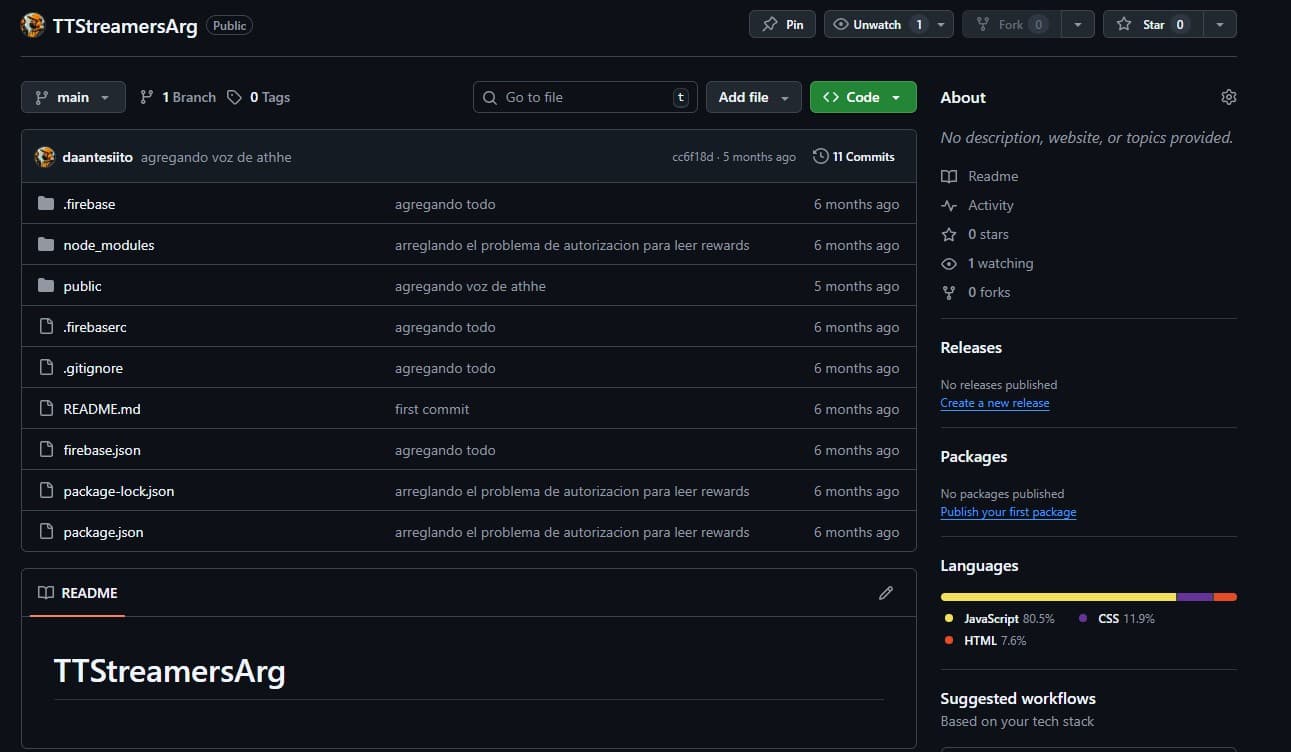Toggle the Pin repository button
The width and height of the screenshot is (1291, 752).
pyautogui.click(x=782, y=24)
